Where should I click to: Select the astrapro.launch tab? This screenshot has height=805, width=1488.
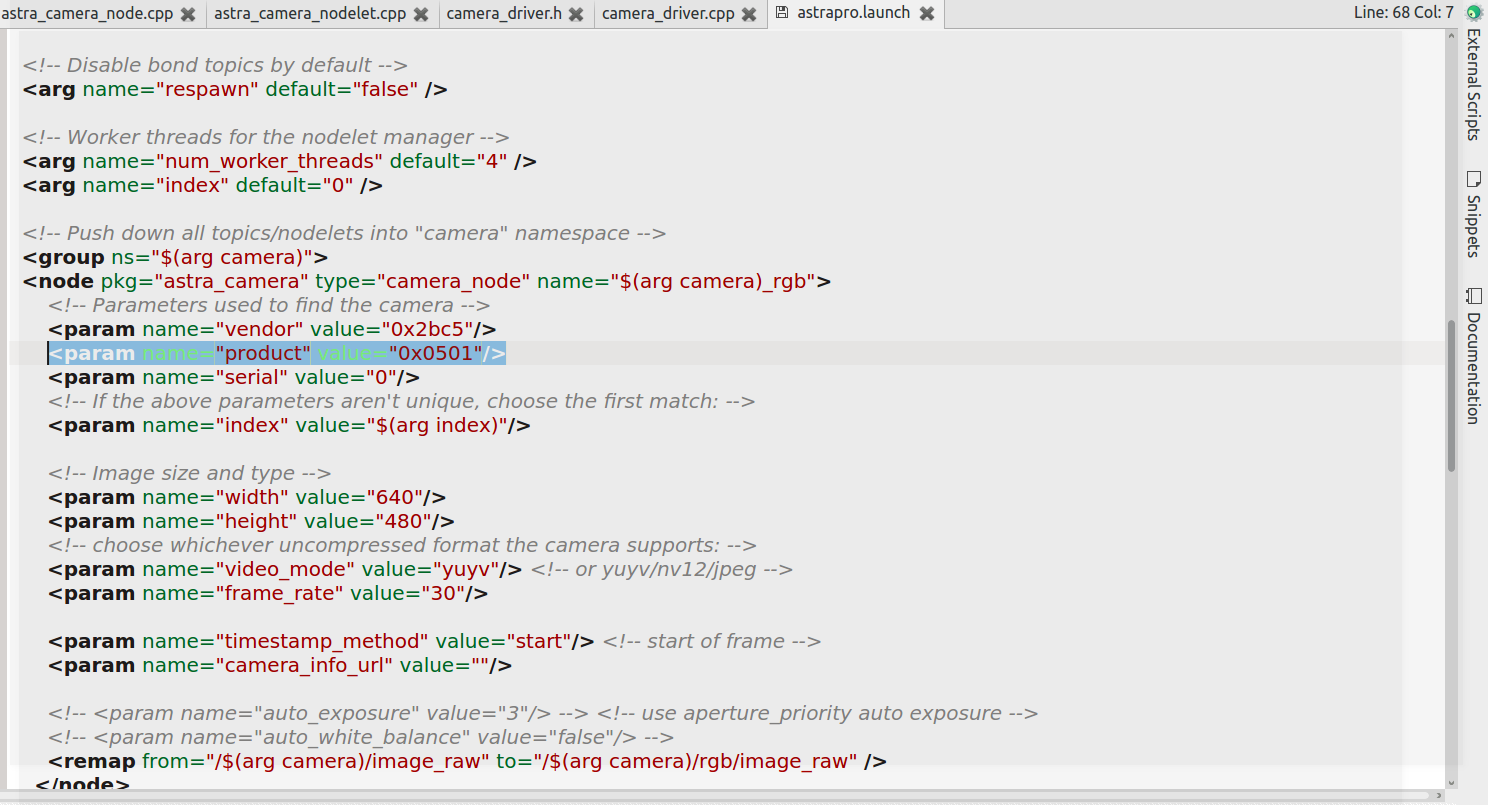click(x=853, y=14)
